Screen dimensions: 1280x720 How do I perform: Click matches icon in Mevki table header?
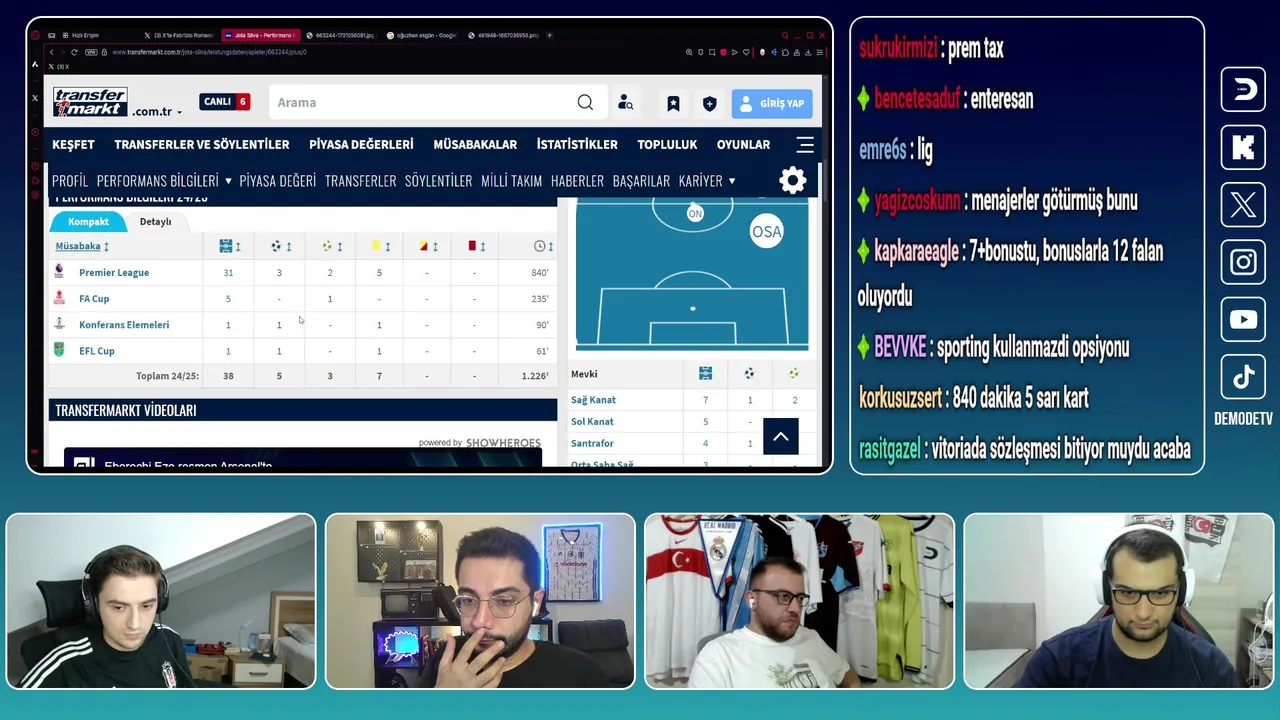(705, 373)
